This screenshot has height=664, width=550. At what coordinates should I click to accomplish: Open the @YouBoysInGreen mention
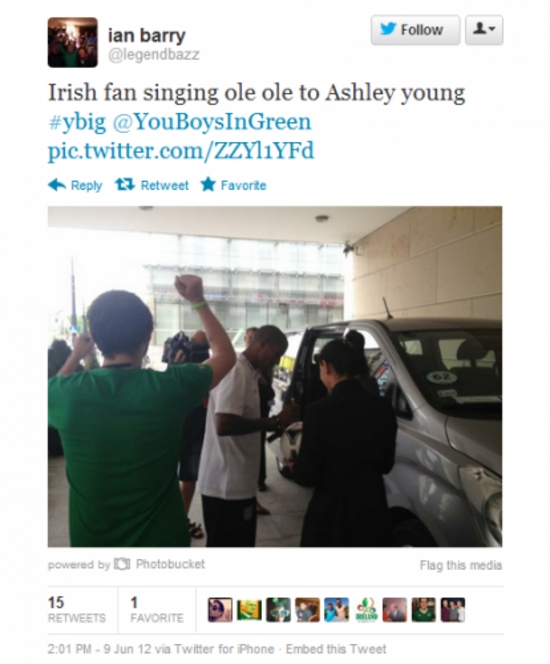pyautogui.click(x=212, y=122)
